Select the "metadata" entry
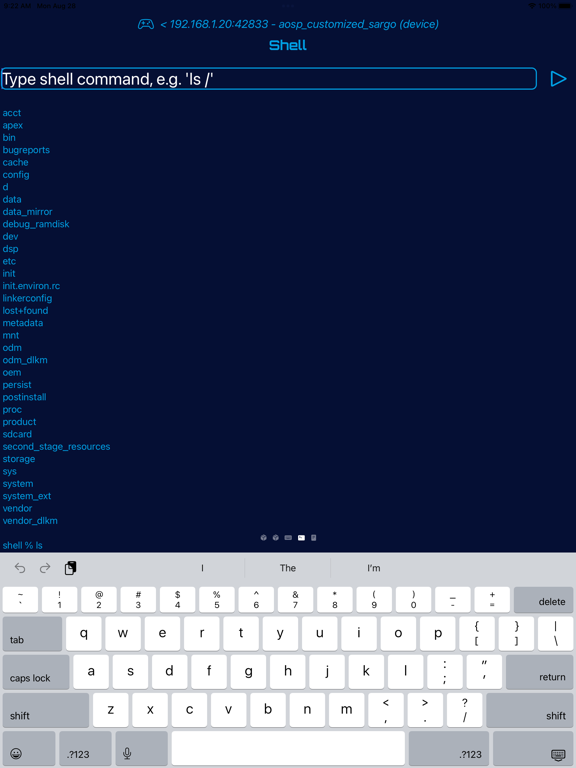The image size is (576, 768). 23,323
